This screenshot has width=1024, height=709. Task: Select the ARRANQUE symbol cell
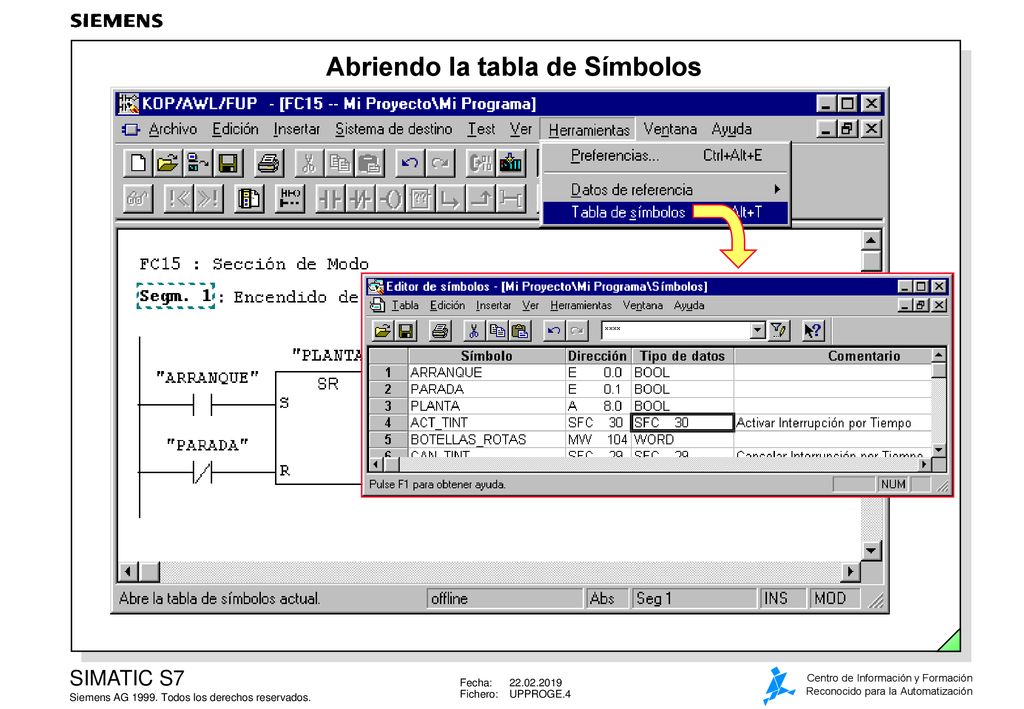coord(487,372)
